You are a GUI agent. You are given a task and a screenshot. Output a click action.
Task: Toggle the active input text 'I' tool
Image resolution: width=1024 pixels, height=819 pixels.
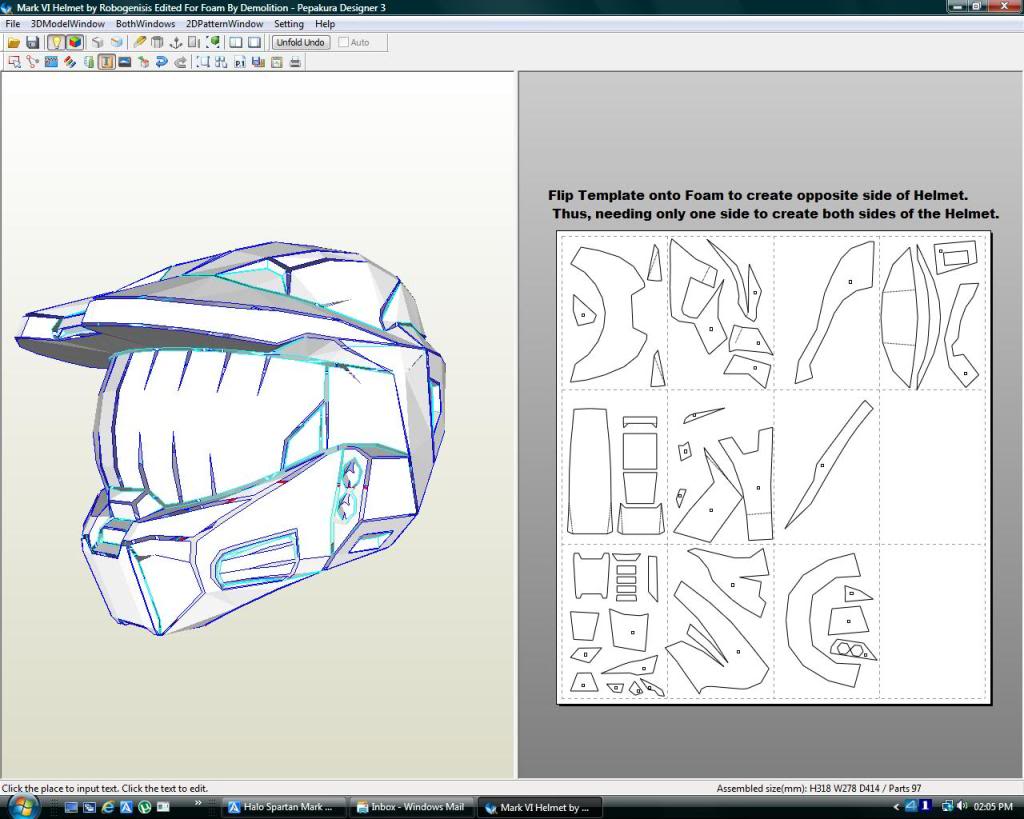(106, 63)
